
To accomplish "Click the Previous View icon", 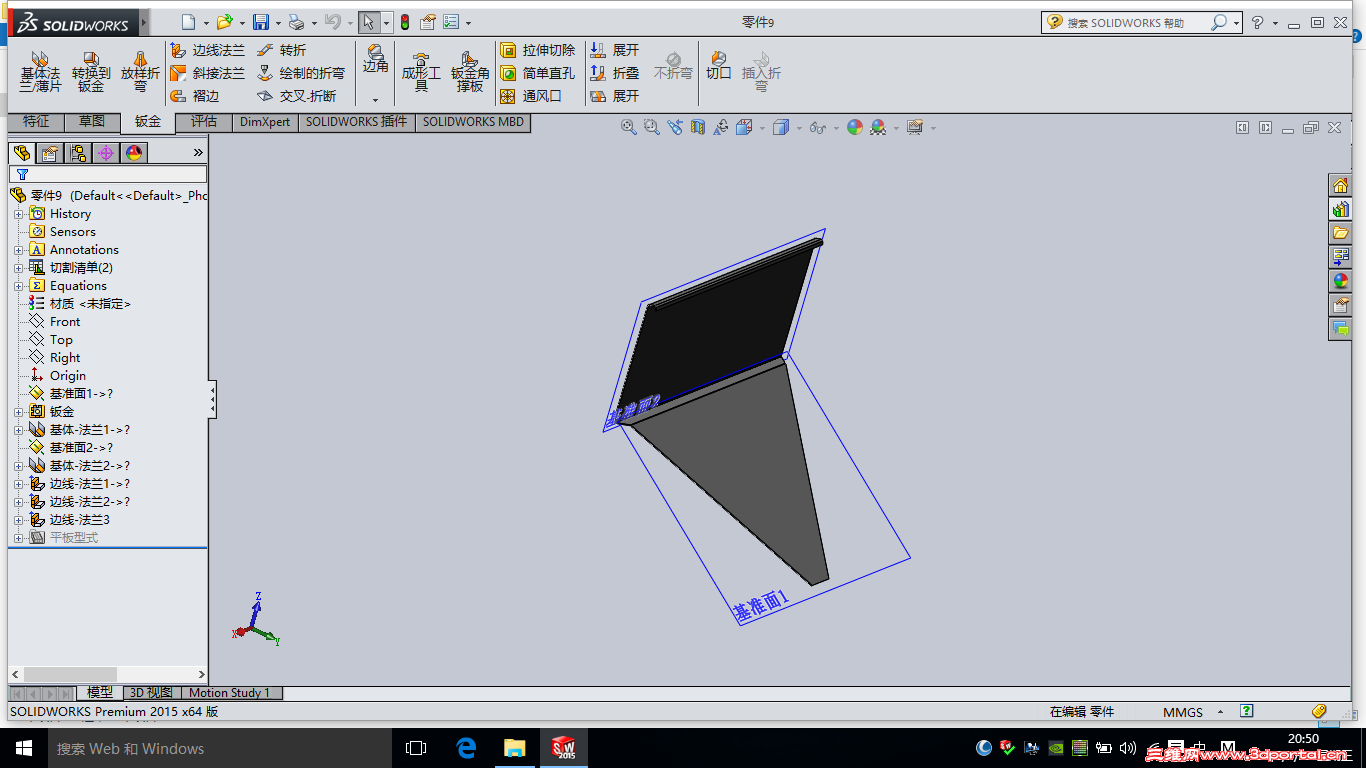I will tap(675, 127).
